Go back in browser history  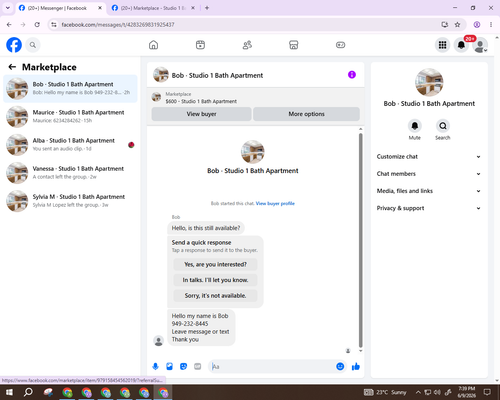[9, 25]
